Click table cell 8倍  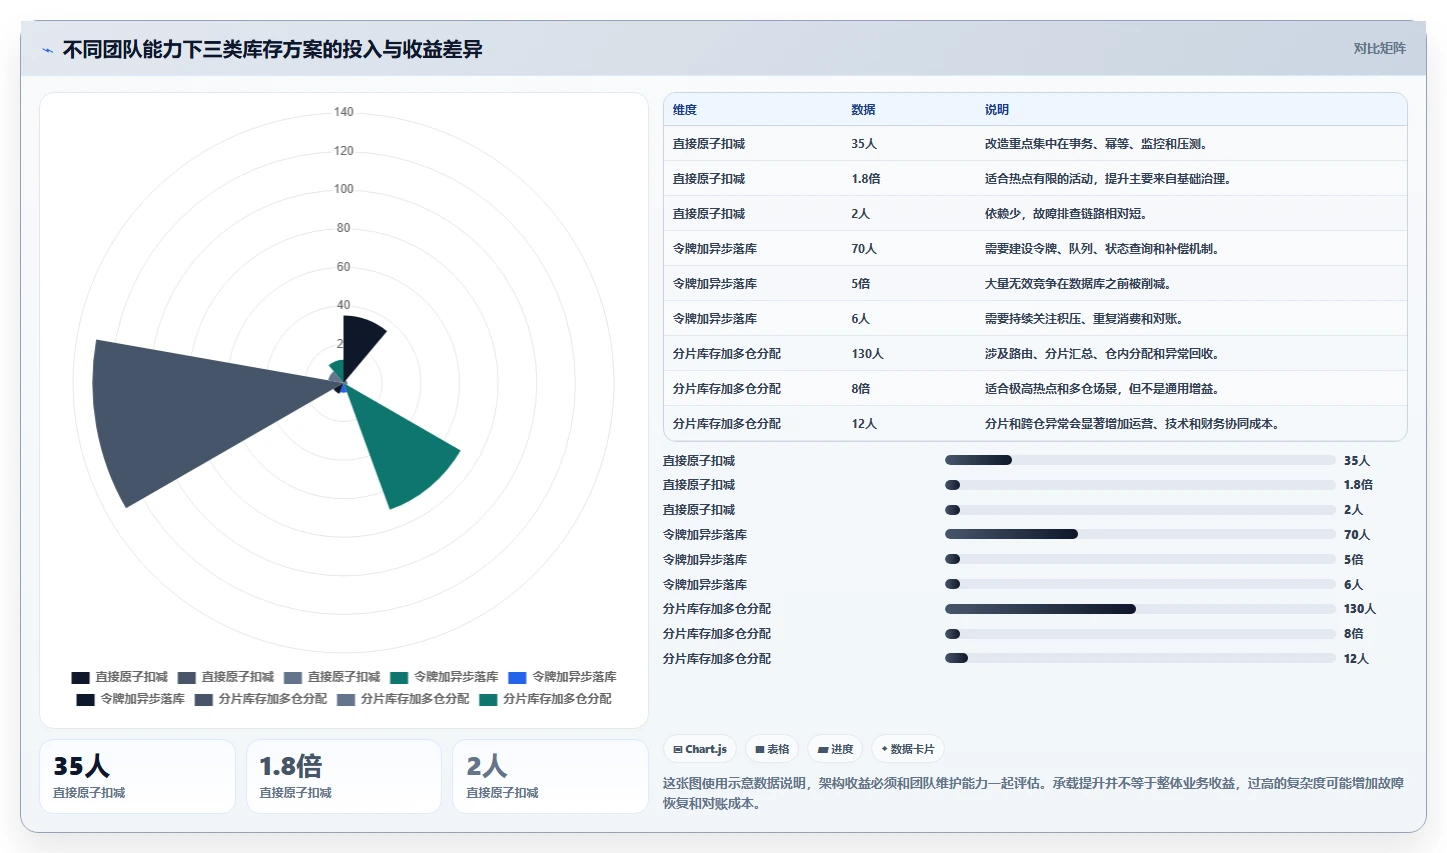point(861,389)
